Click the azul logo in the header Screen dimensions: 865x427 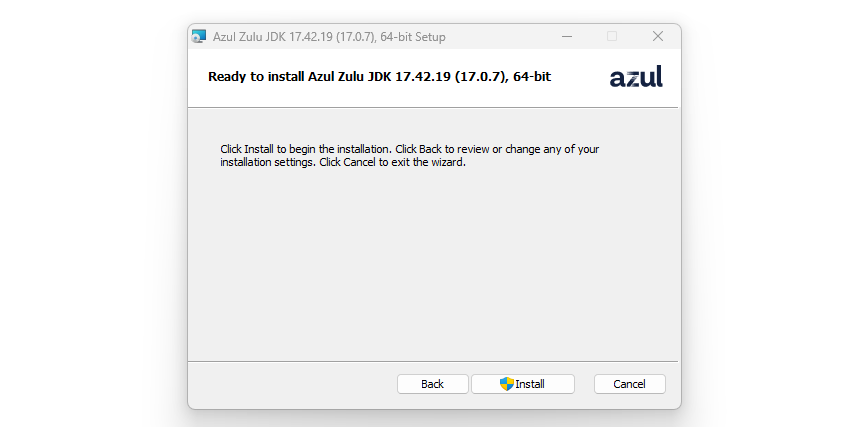coord(636,77)
